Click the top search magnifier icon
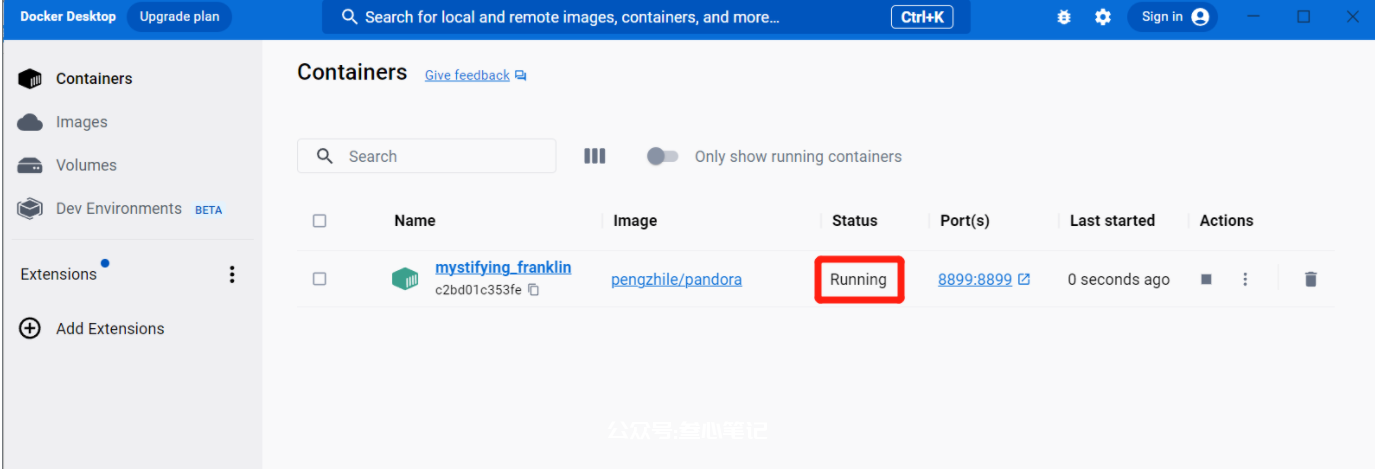Viewport: 1375px width, 469px height. (350, 17)
